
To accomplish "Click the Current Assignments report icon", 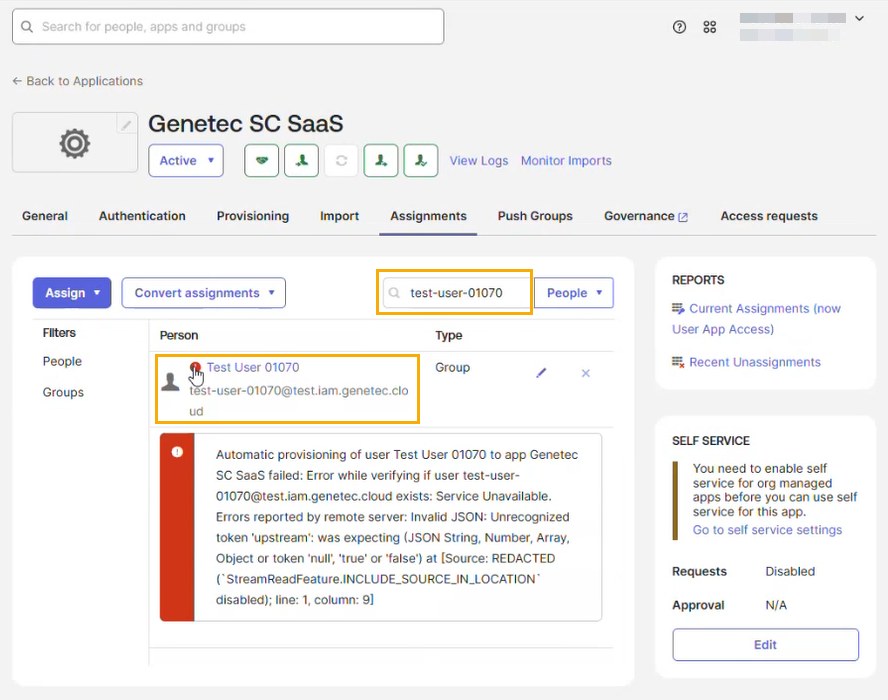I will tap(678, 308).
